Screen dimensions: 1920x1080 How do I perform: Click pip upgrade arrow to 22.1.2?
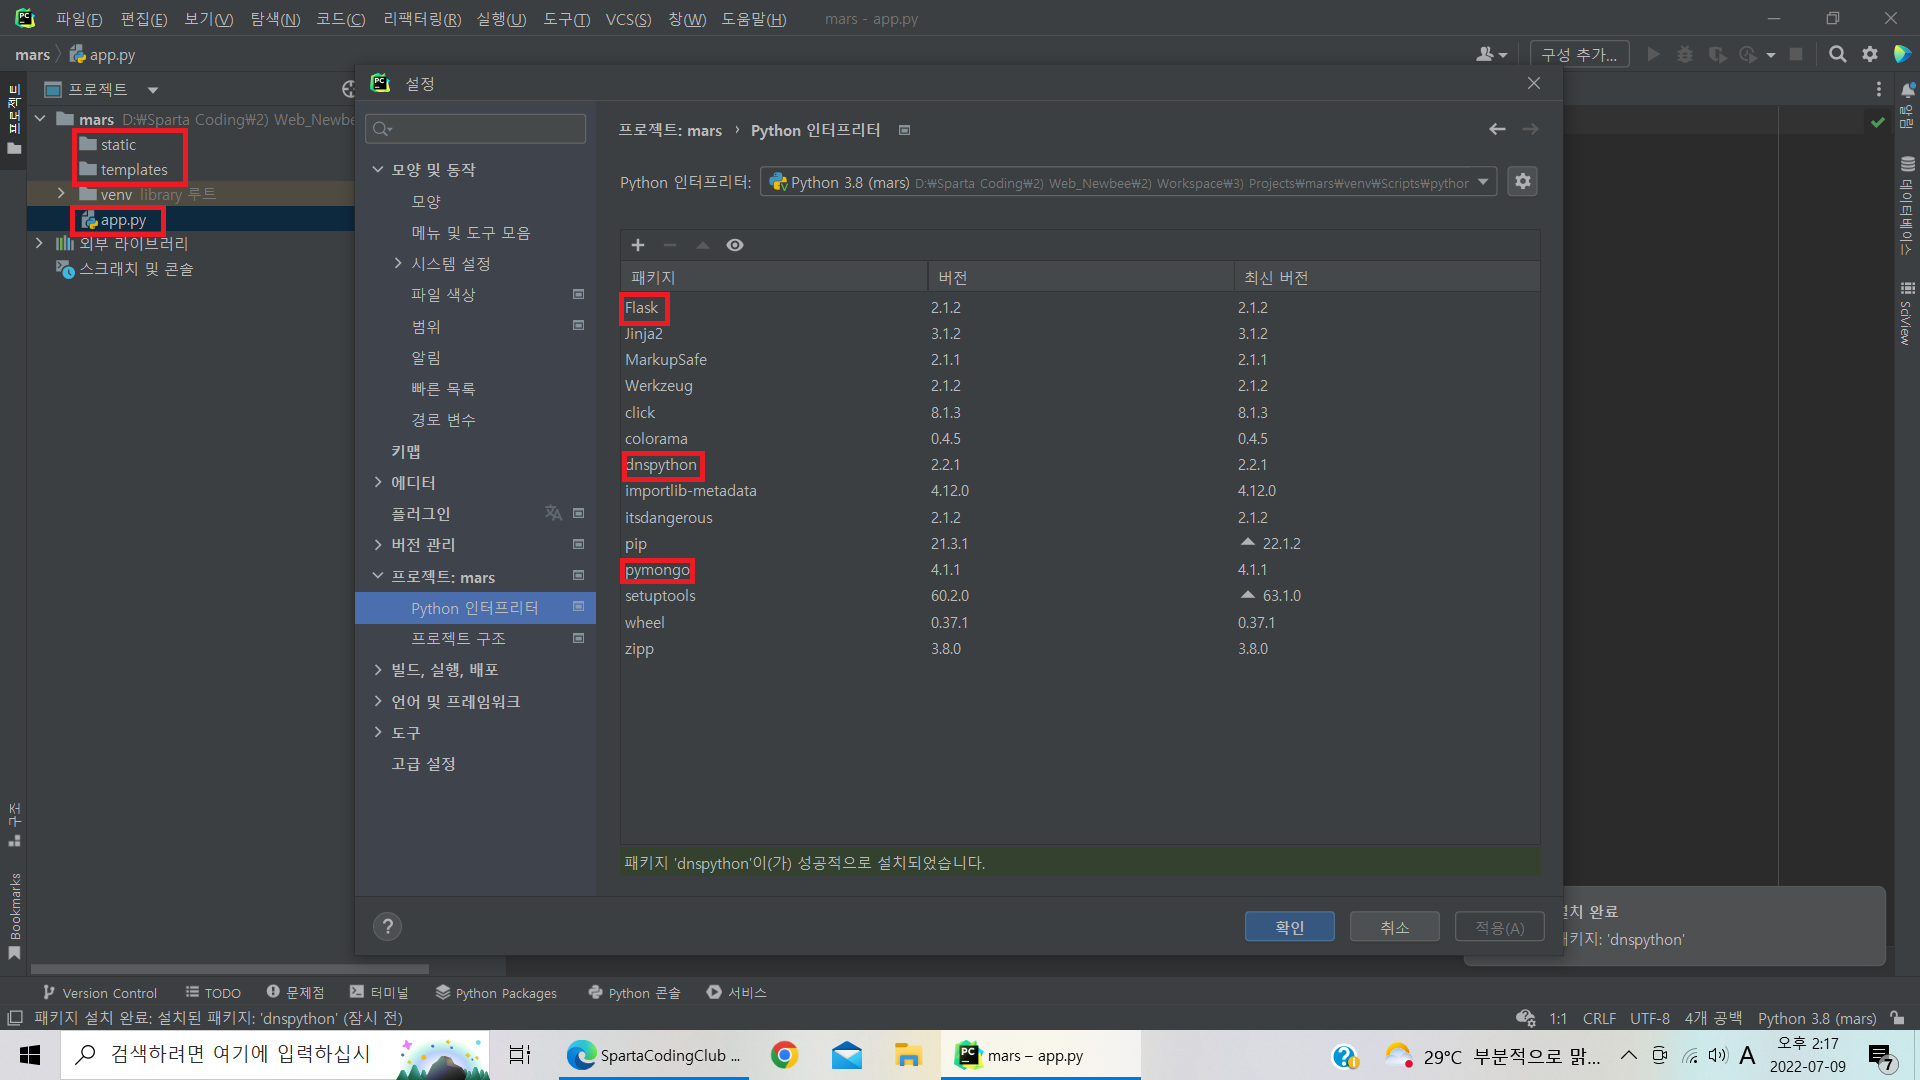click(1248, 543)
